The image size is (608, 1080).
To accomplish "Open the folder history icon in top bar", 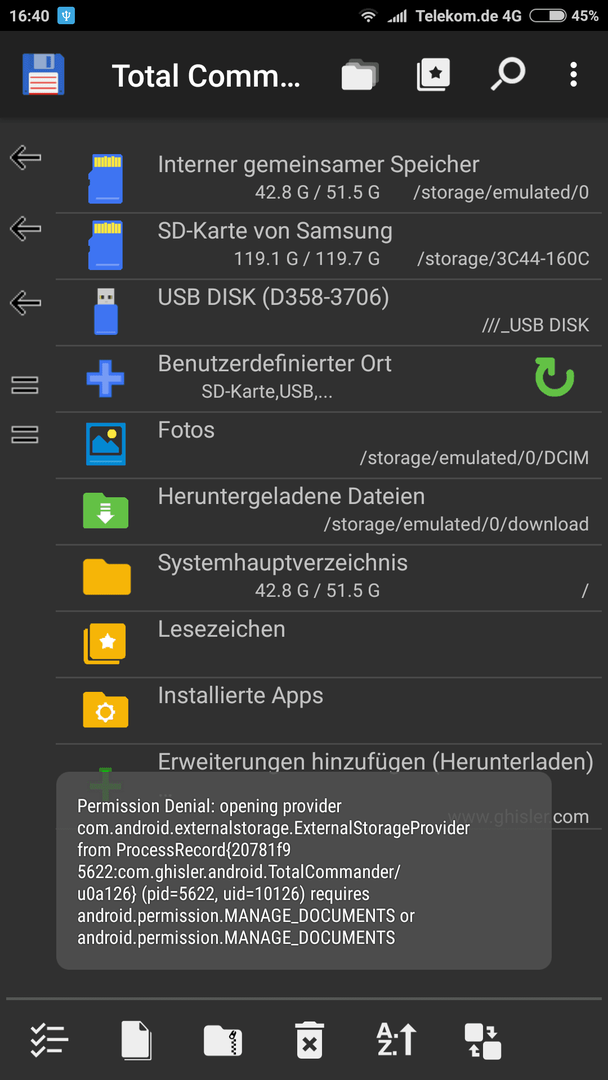I will (360, 74).
